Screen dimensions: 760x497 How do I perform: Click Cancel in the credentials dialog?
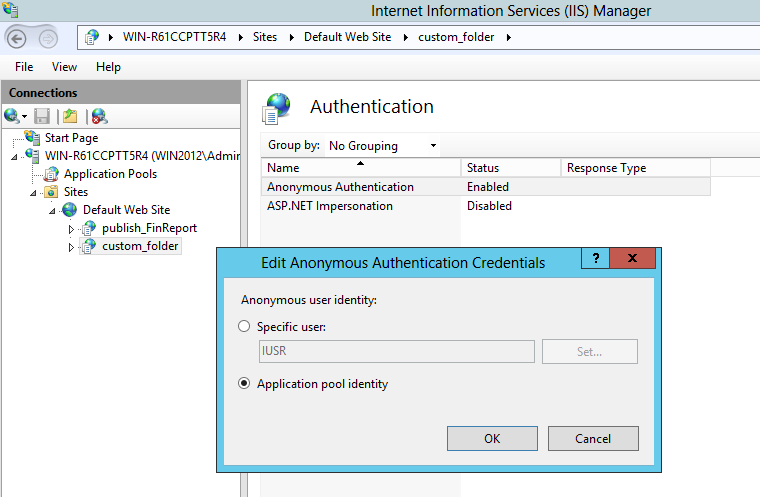tap(593, 439)
